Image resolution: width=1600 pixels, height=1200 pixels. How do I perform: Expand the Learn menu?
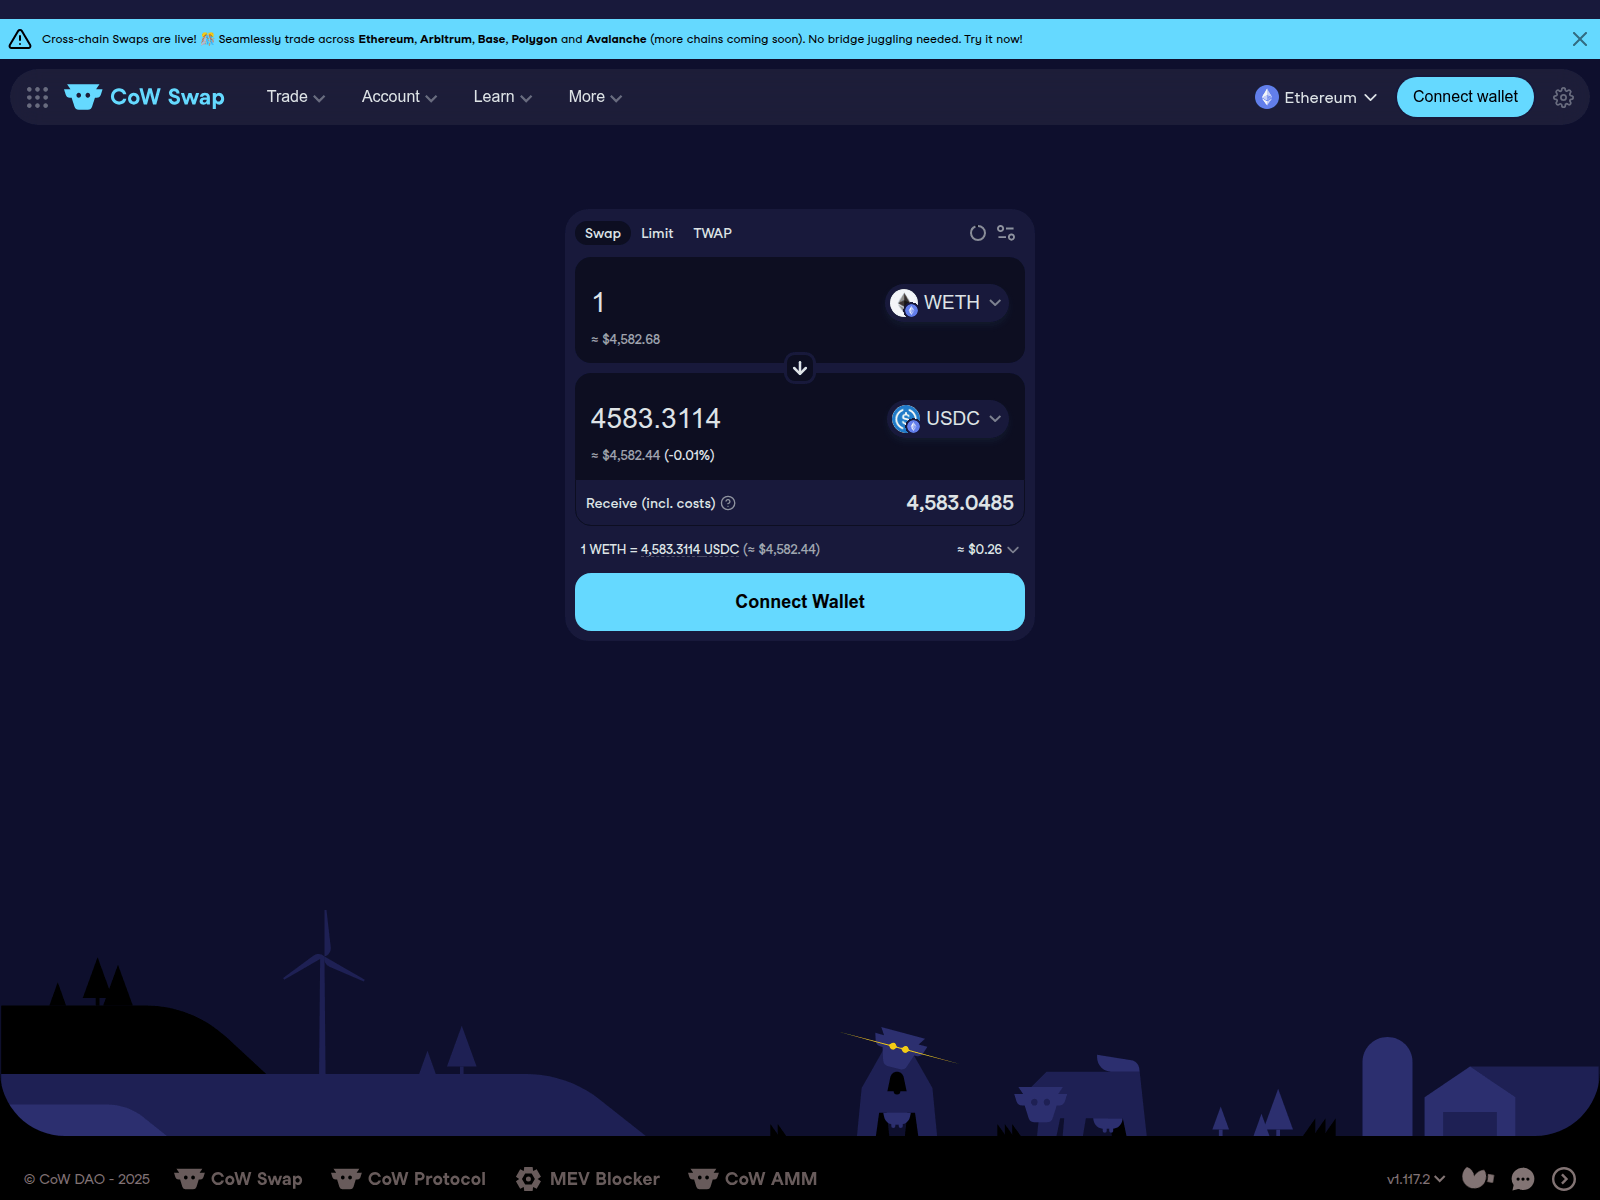coord(502,97)
